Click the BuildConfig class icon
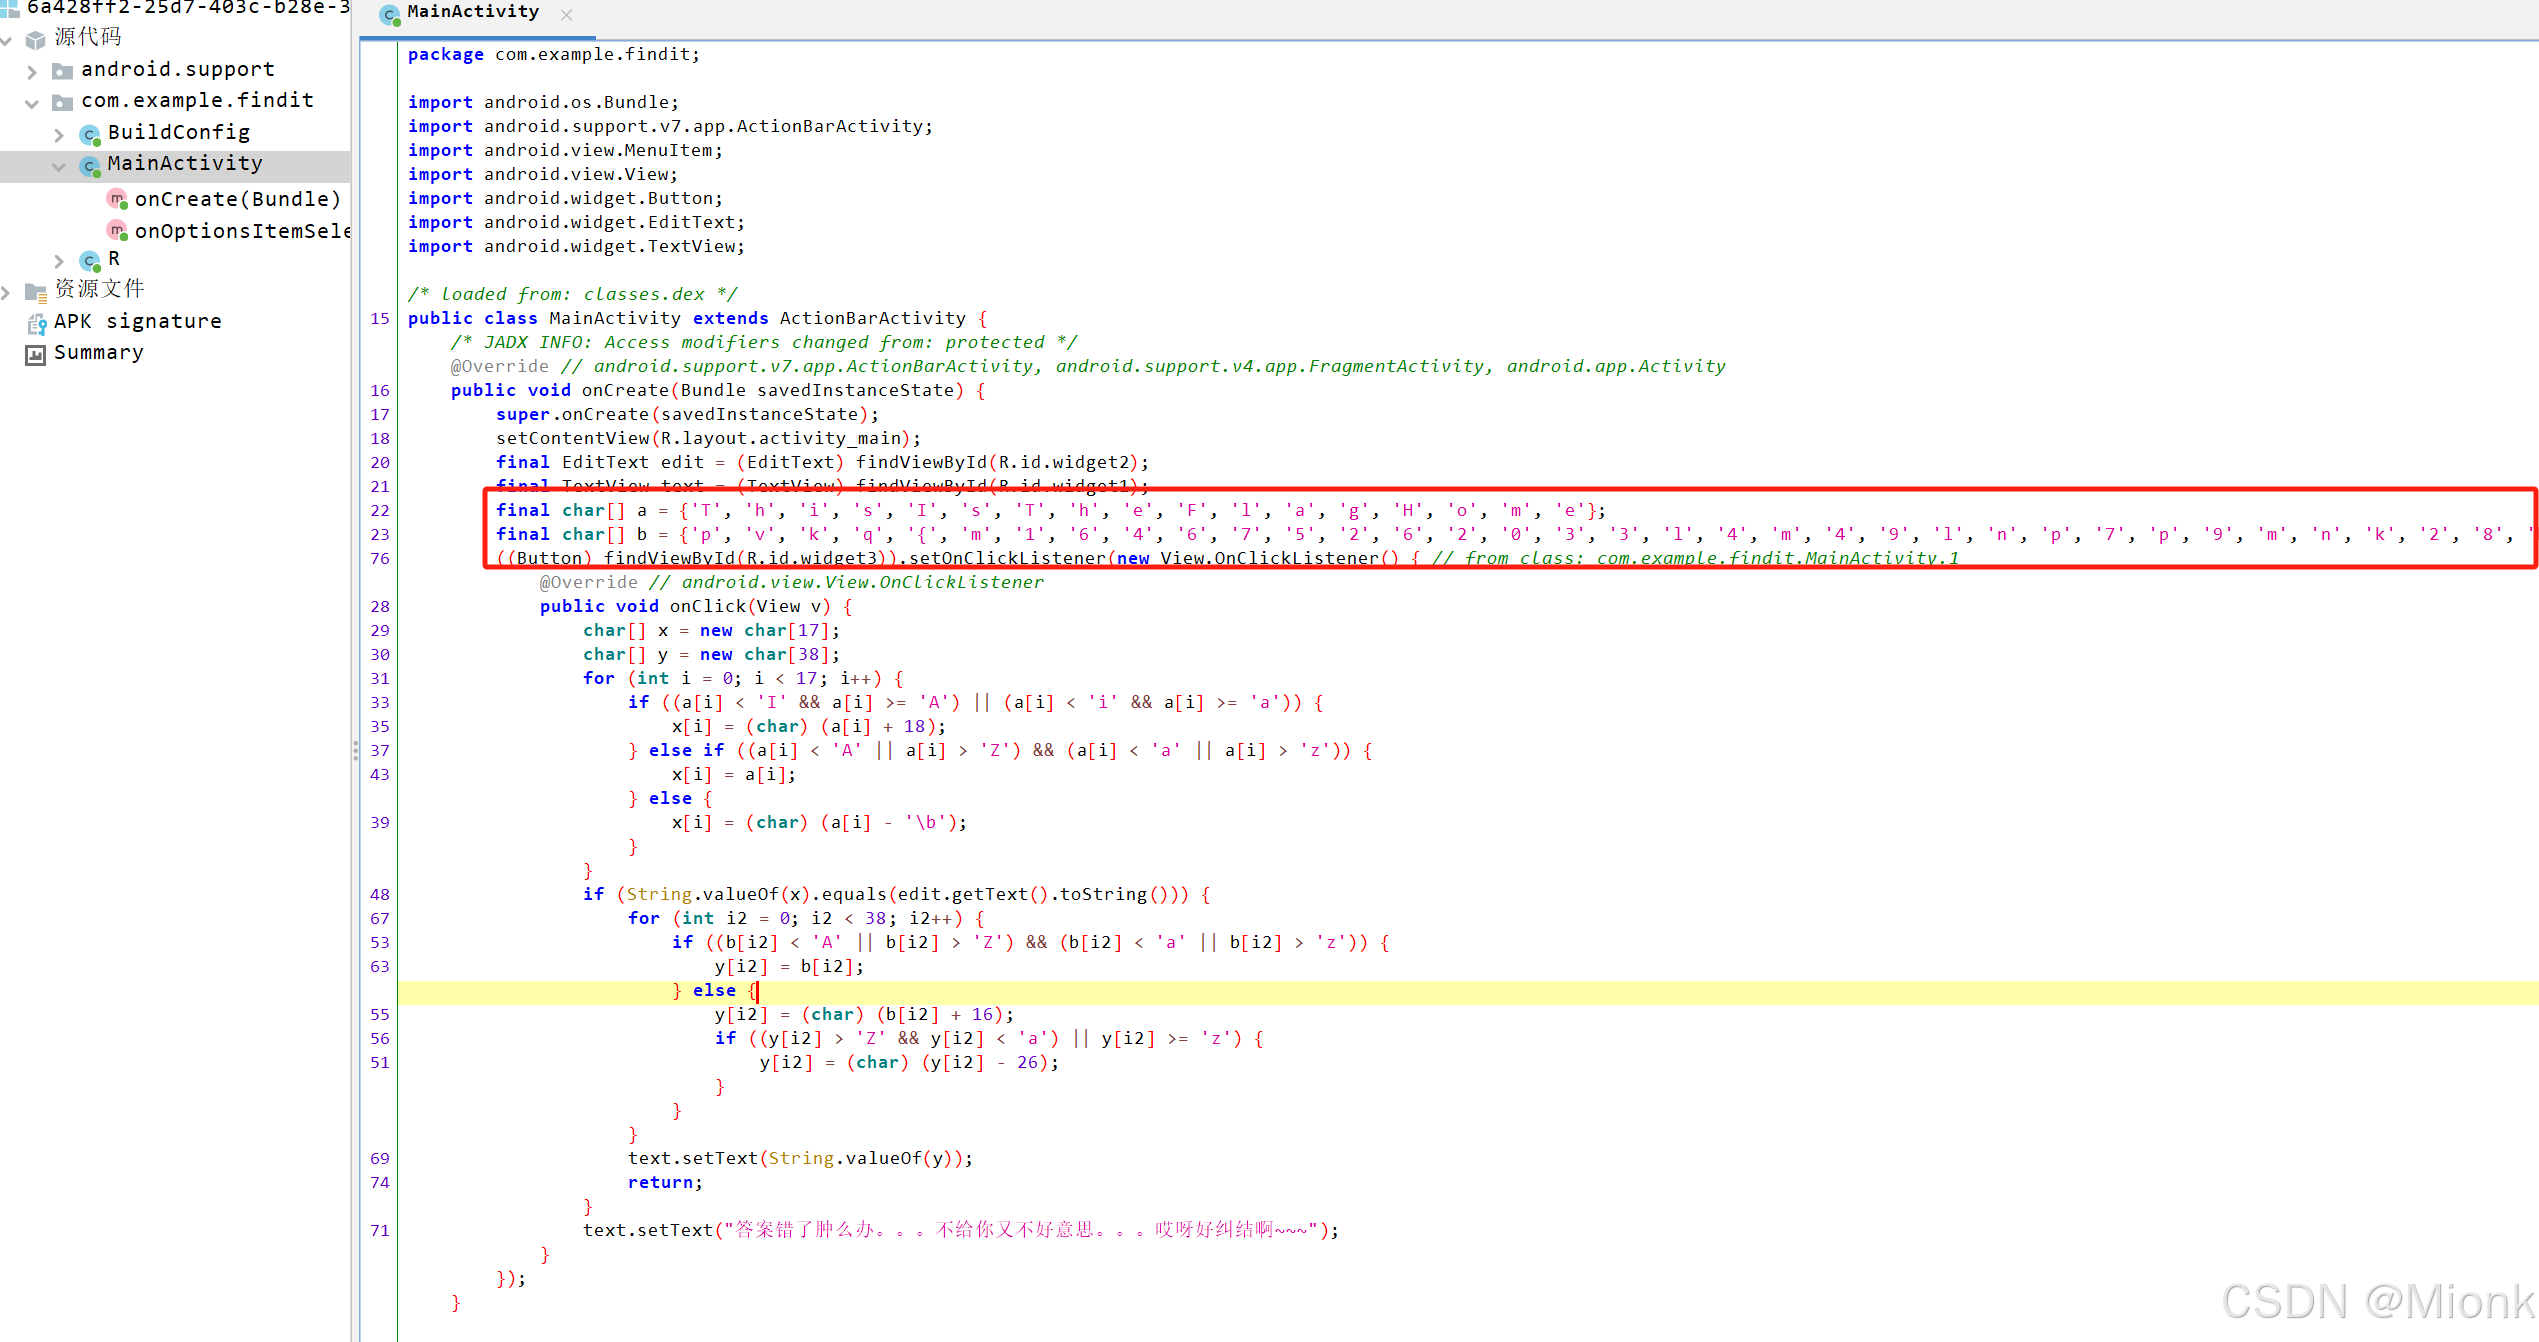Screen dimensions: 2539x1342 90,134
